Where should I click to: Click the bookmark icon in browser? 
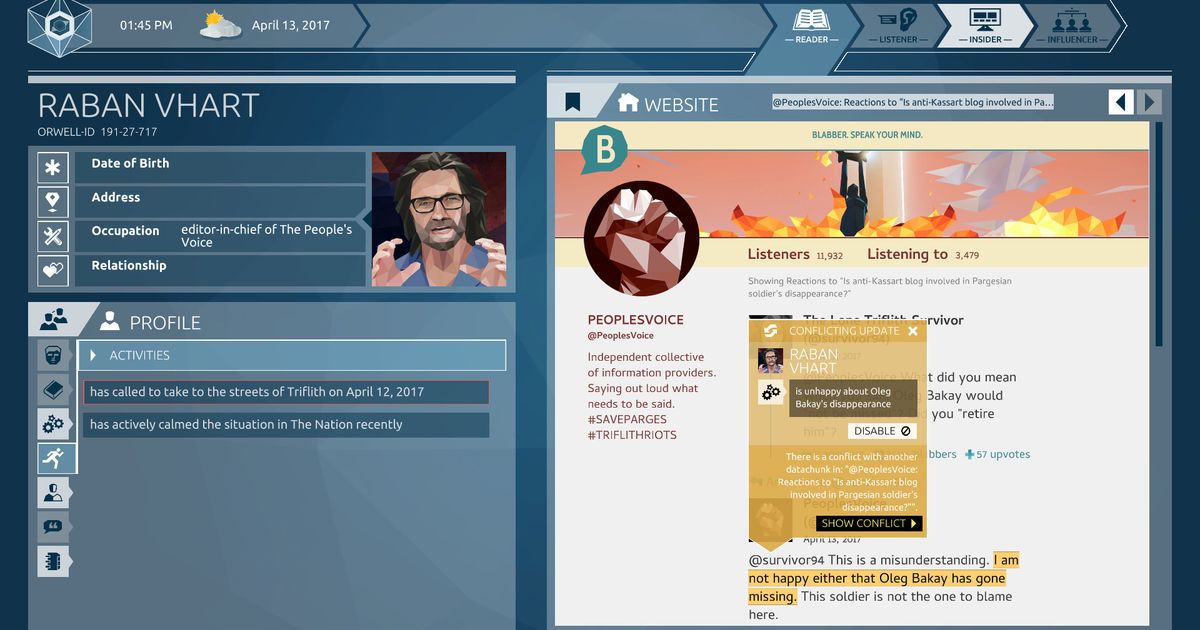(x=573, y=102)
